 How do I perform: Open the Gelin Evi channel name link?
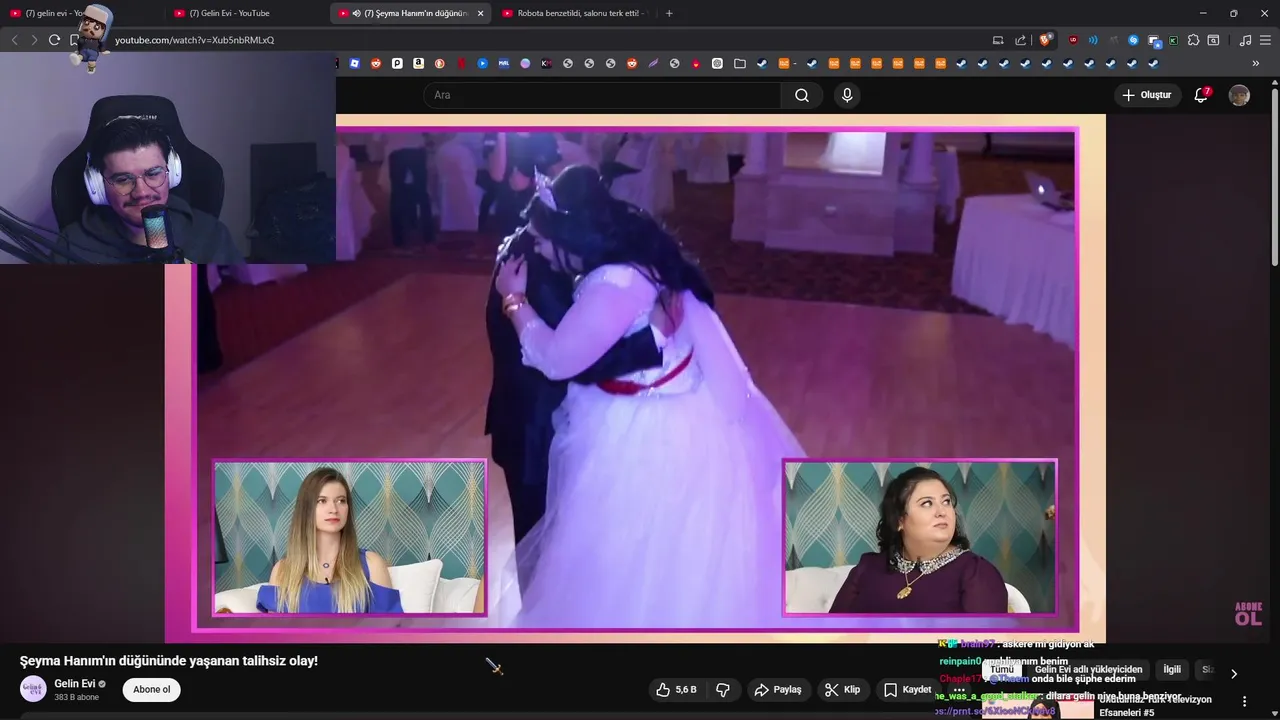(75, 683)
